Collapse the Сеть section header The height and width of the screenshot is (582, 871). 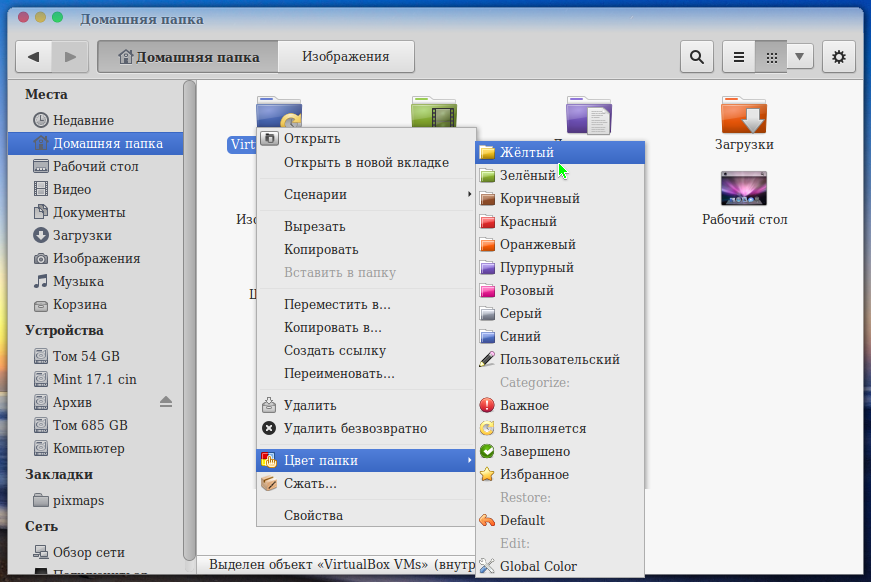pyautogui.click(x=41, y=526)
